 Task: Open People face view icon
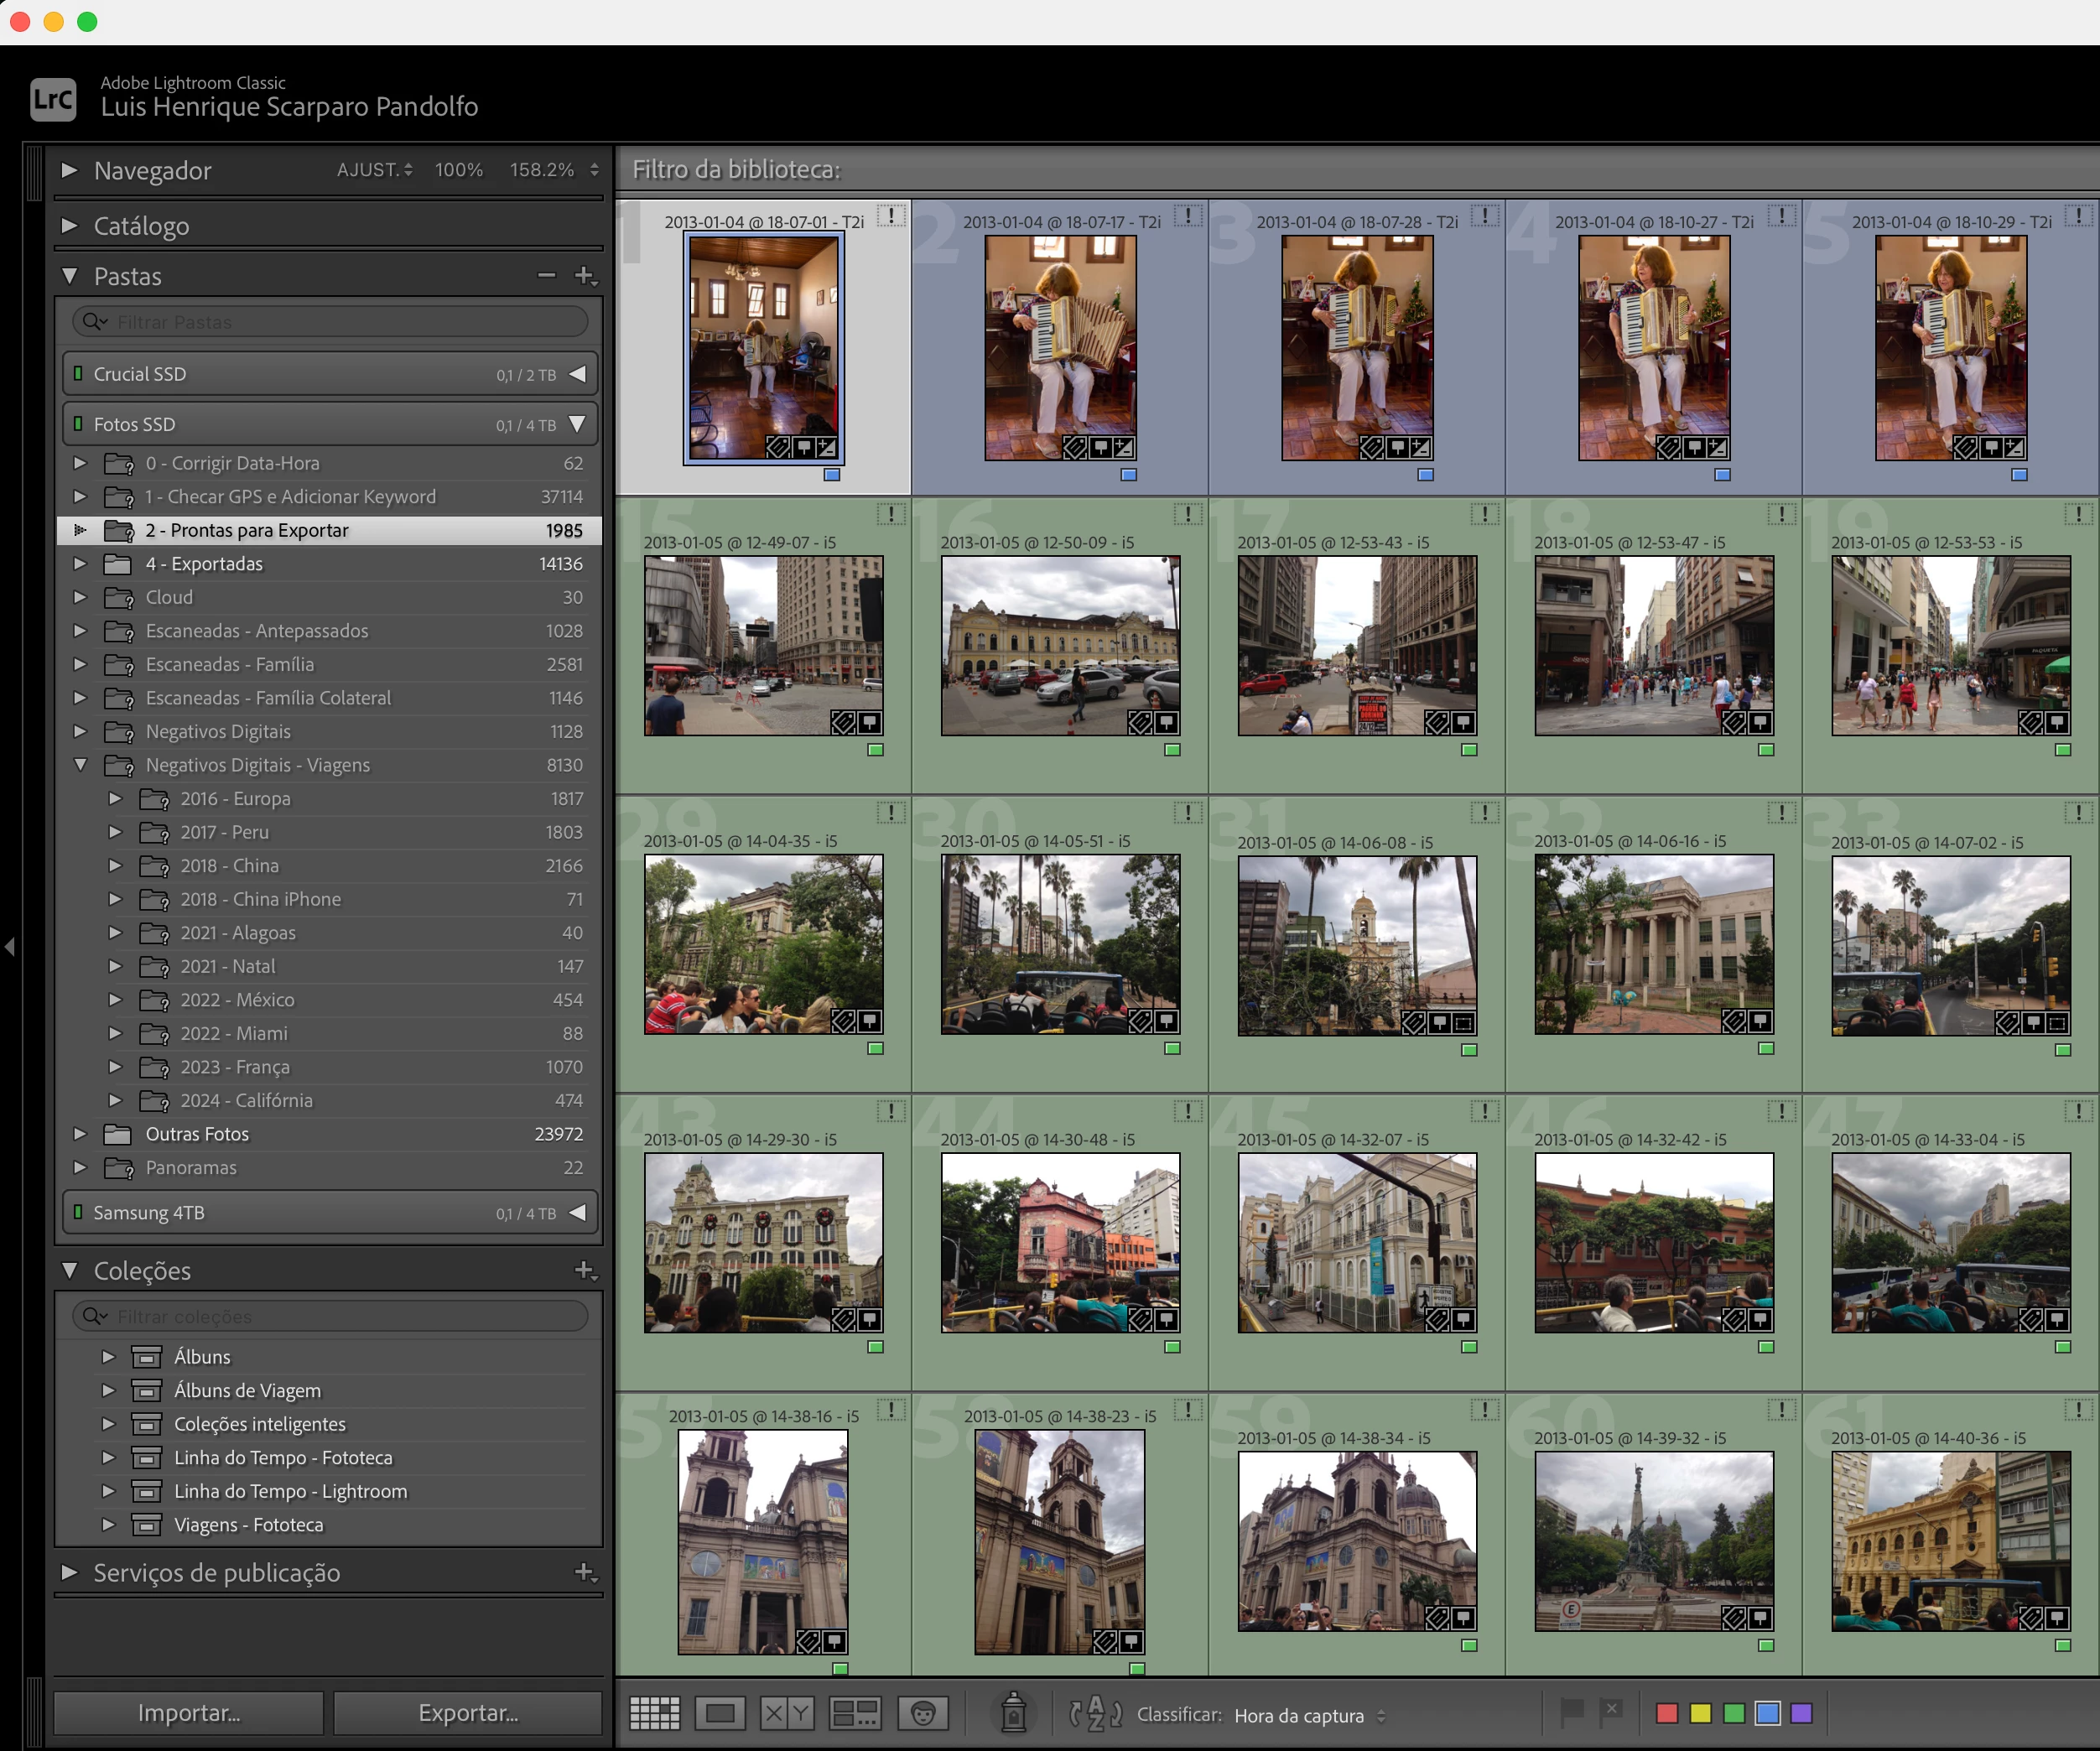922,1713
